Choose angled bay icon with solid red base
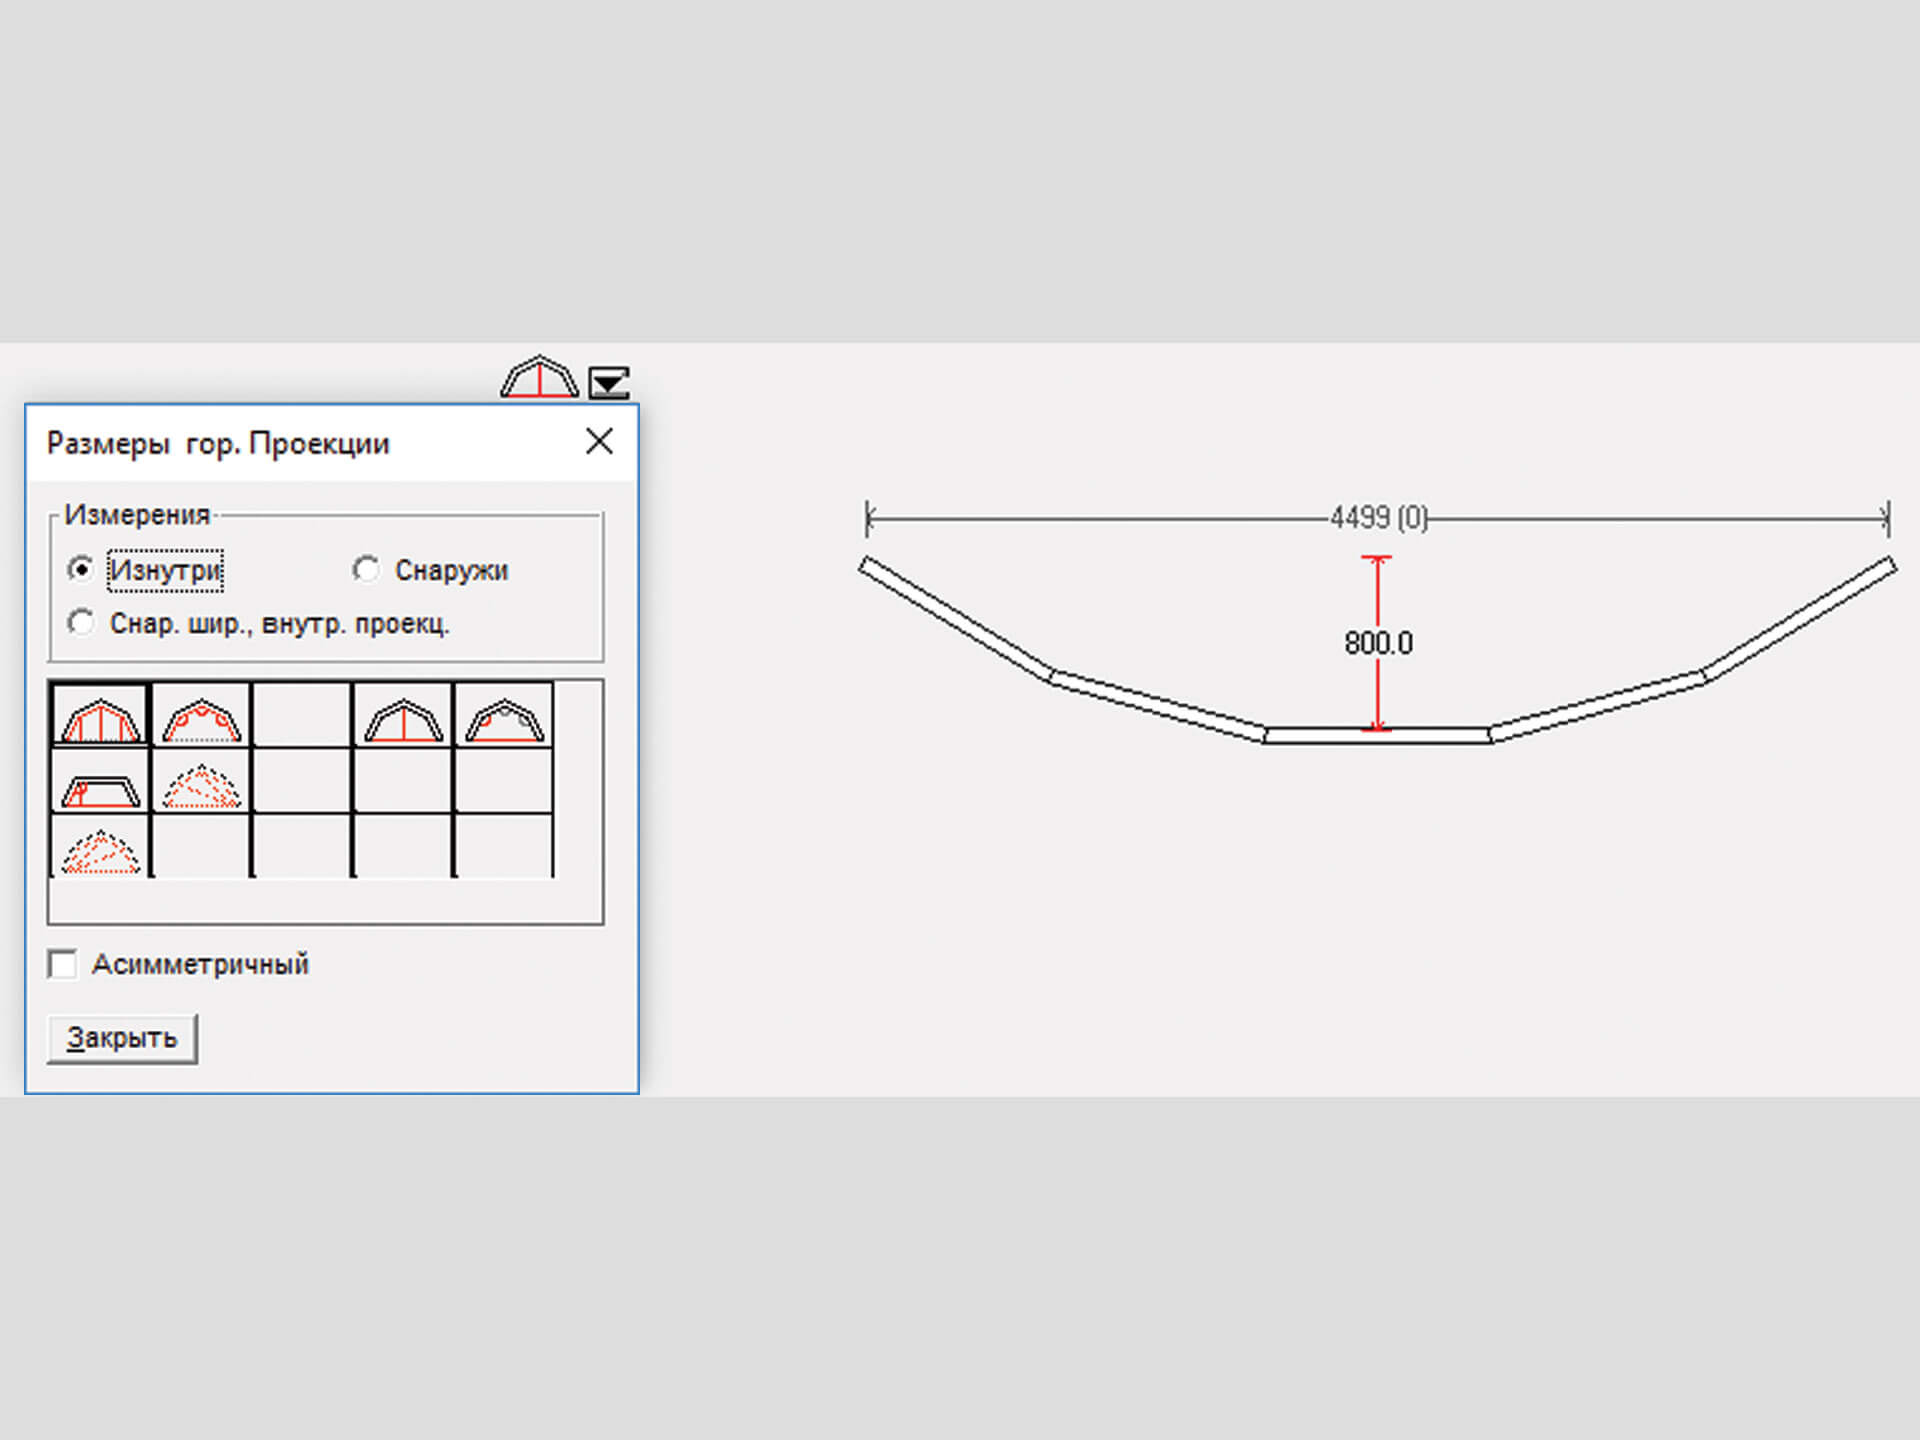 pyautogui.click(x=504, y=717)
